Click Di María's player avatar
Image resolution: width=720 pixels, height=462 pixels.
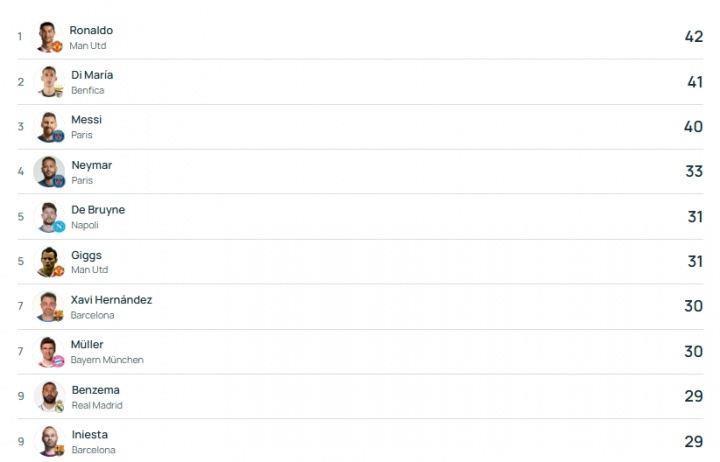[x=49, y=82]
